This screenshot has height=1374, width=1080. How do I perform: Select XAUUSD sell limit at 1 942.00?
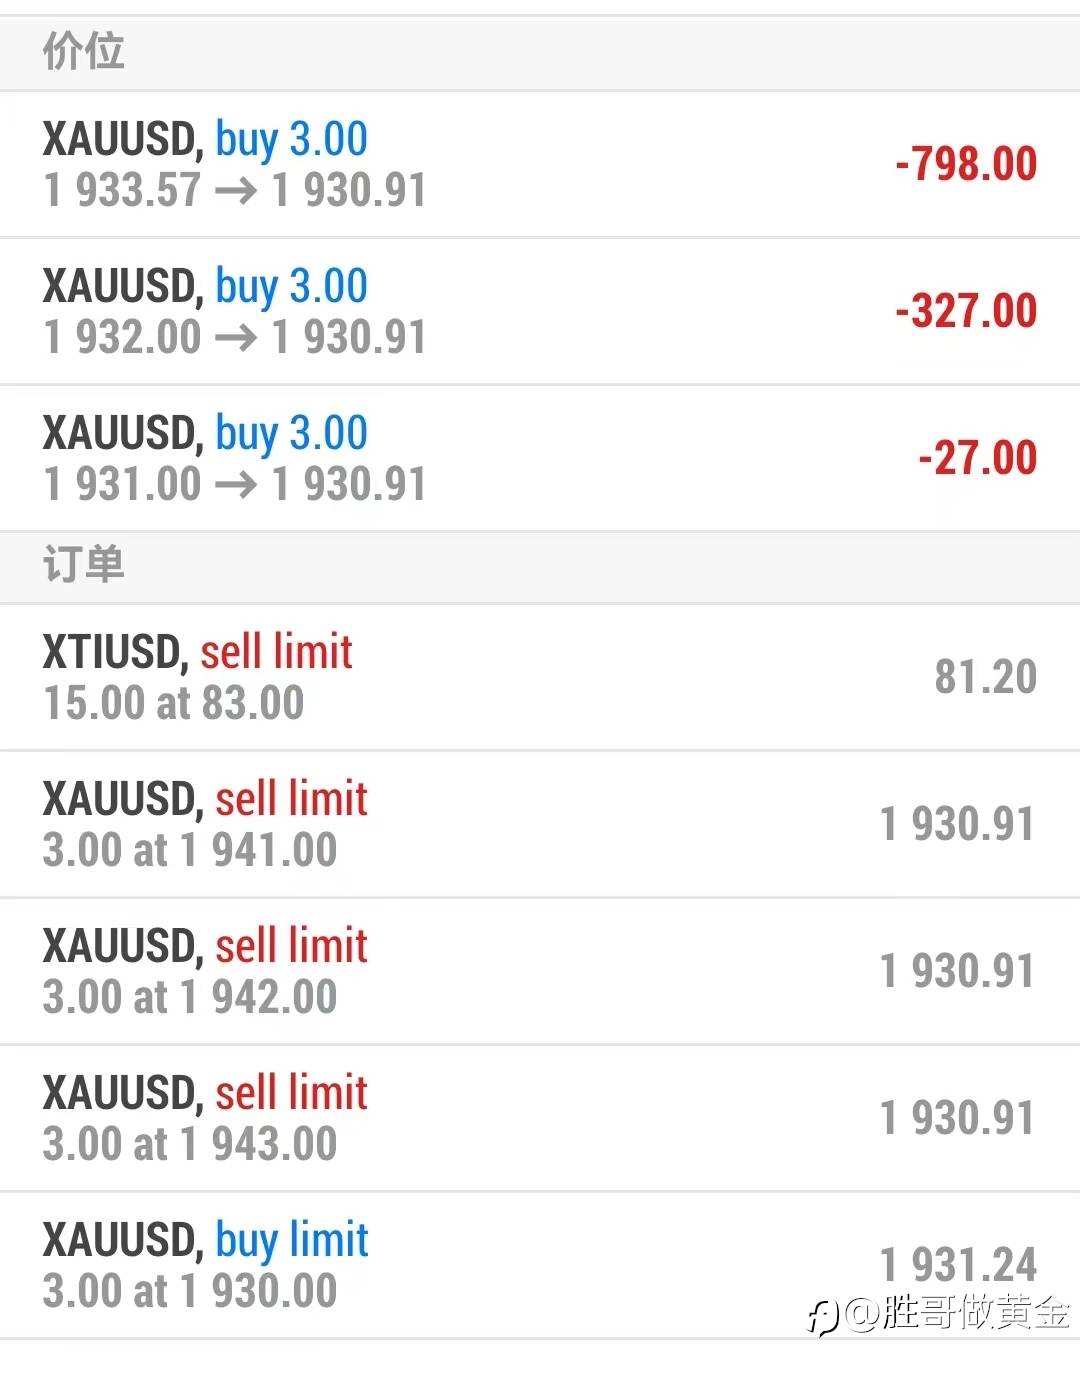tap(540, 971)
